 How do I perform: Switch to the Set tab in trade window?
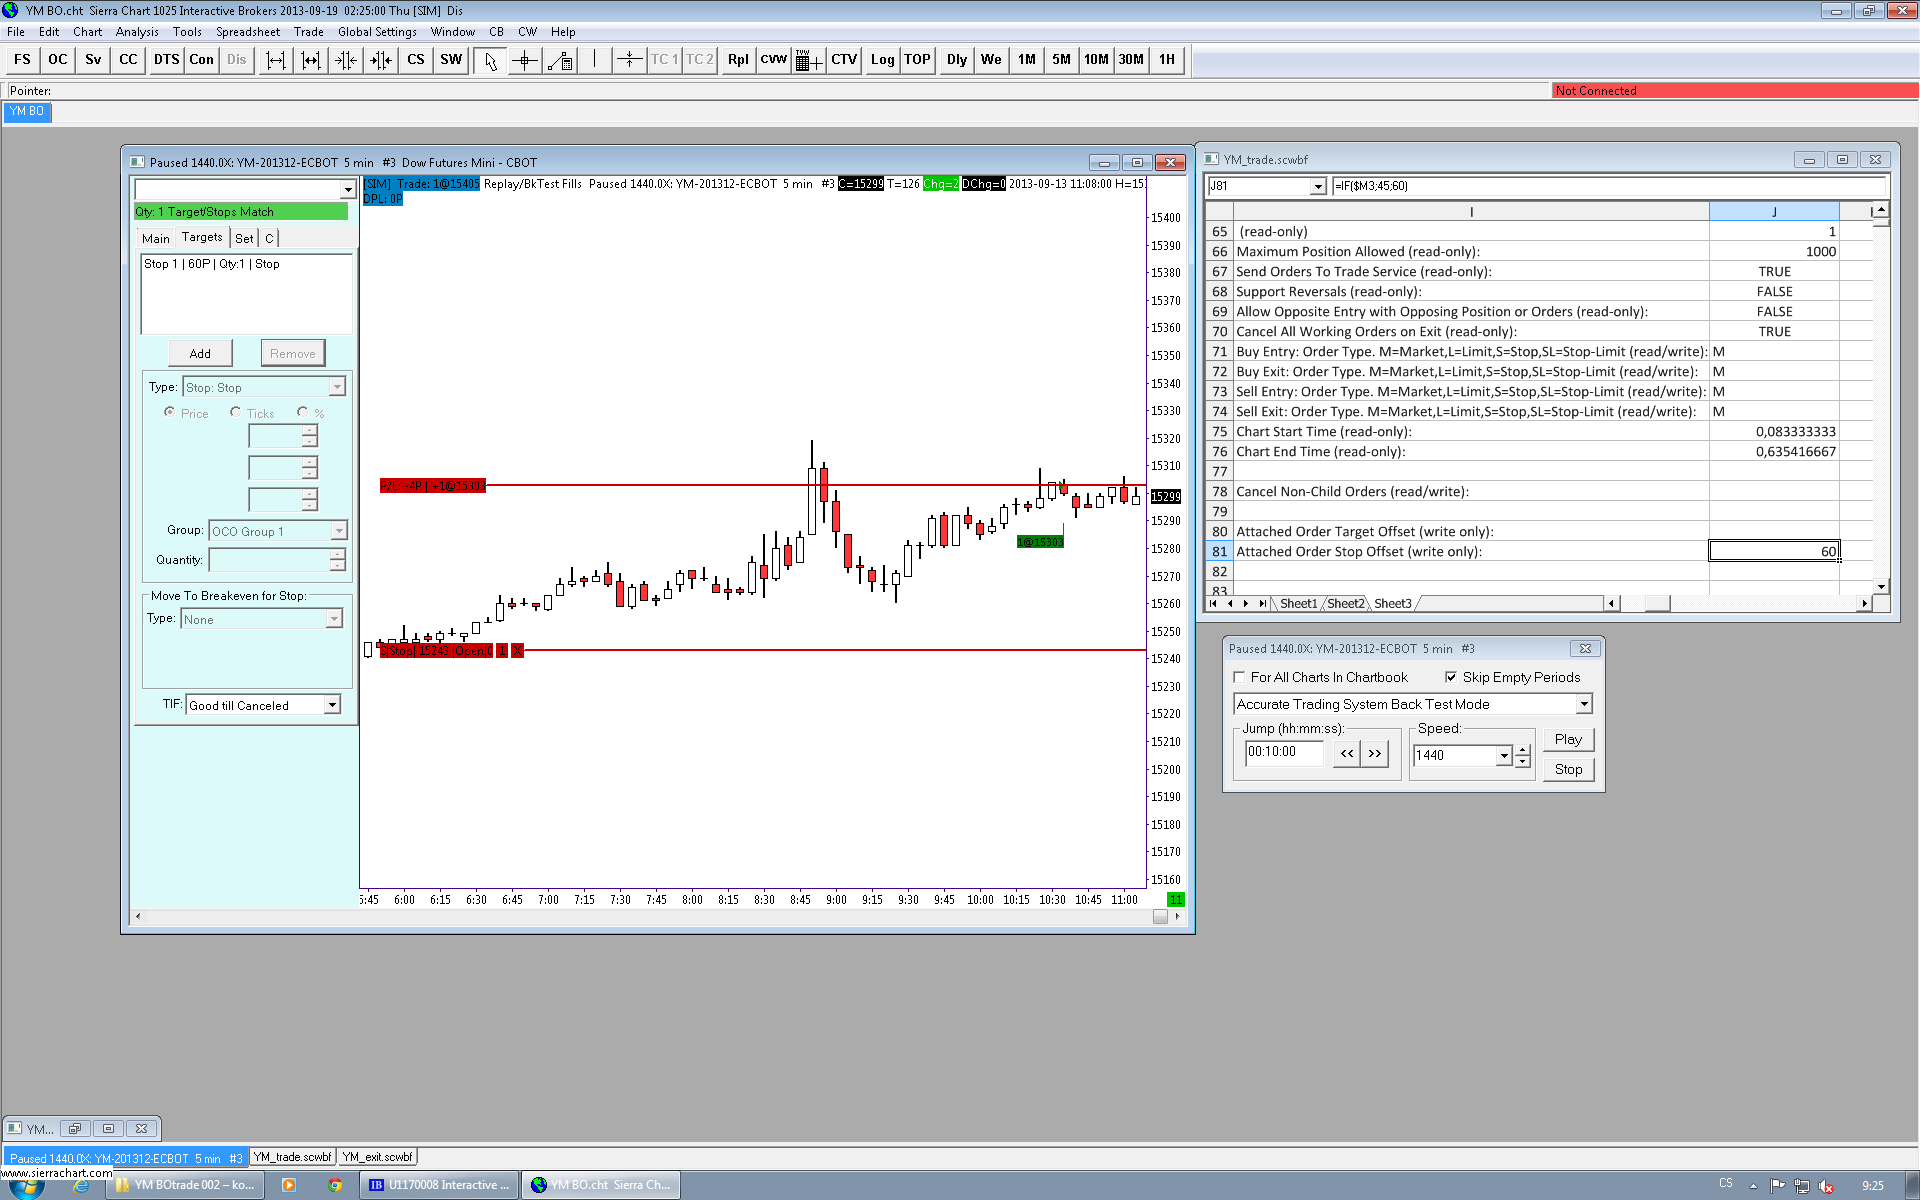[244, 239]
